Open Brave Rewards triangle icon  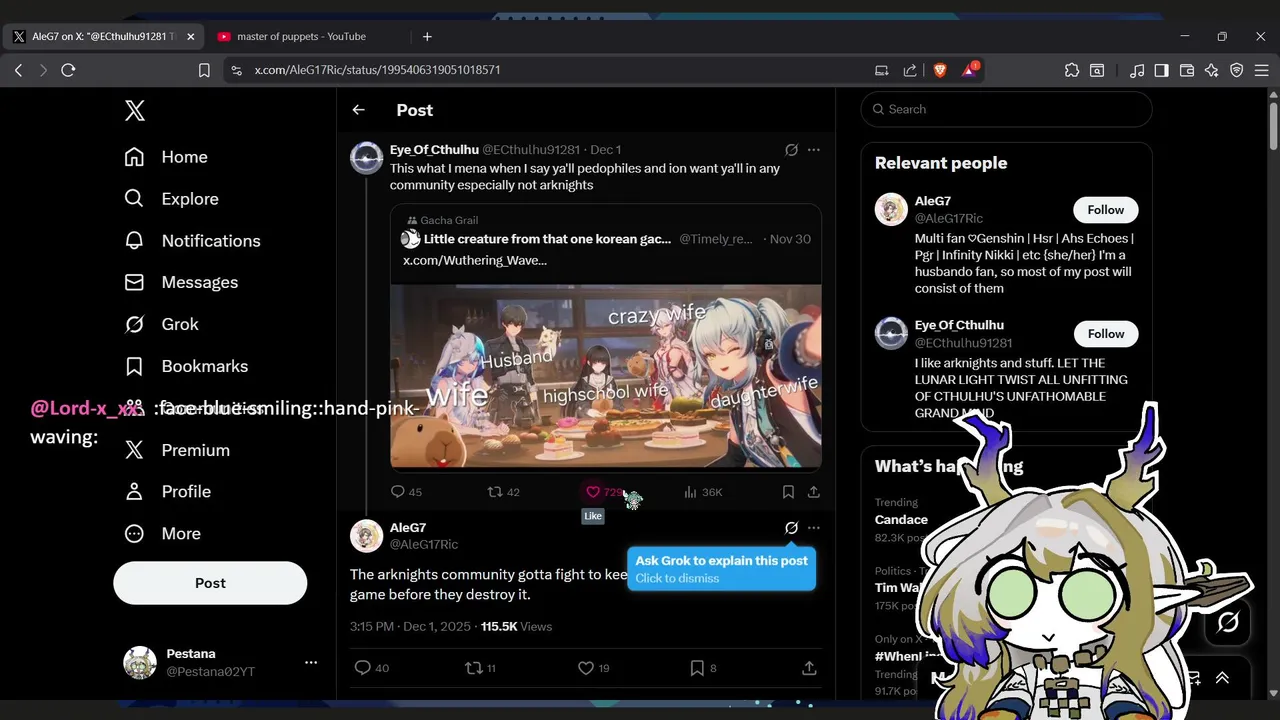coord(970,70)
